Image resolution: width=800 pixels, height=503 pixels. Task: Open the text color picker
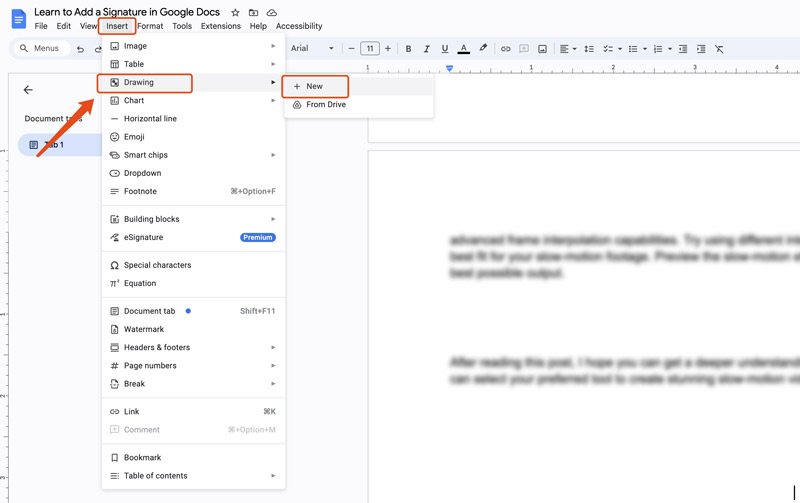point(463,49)
